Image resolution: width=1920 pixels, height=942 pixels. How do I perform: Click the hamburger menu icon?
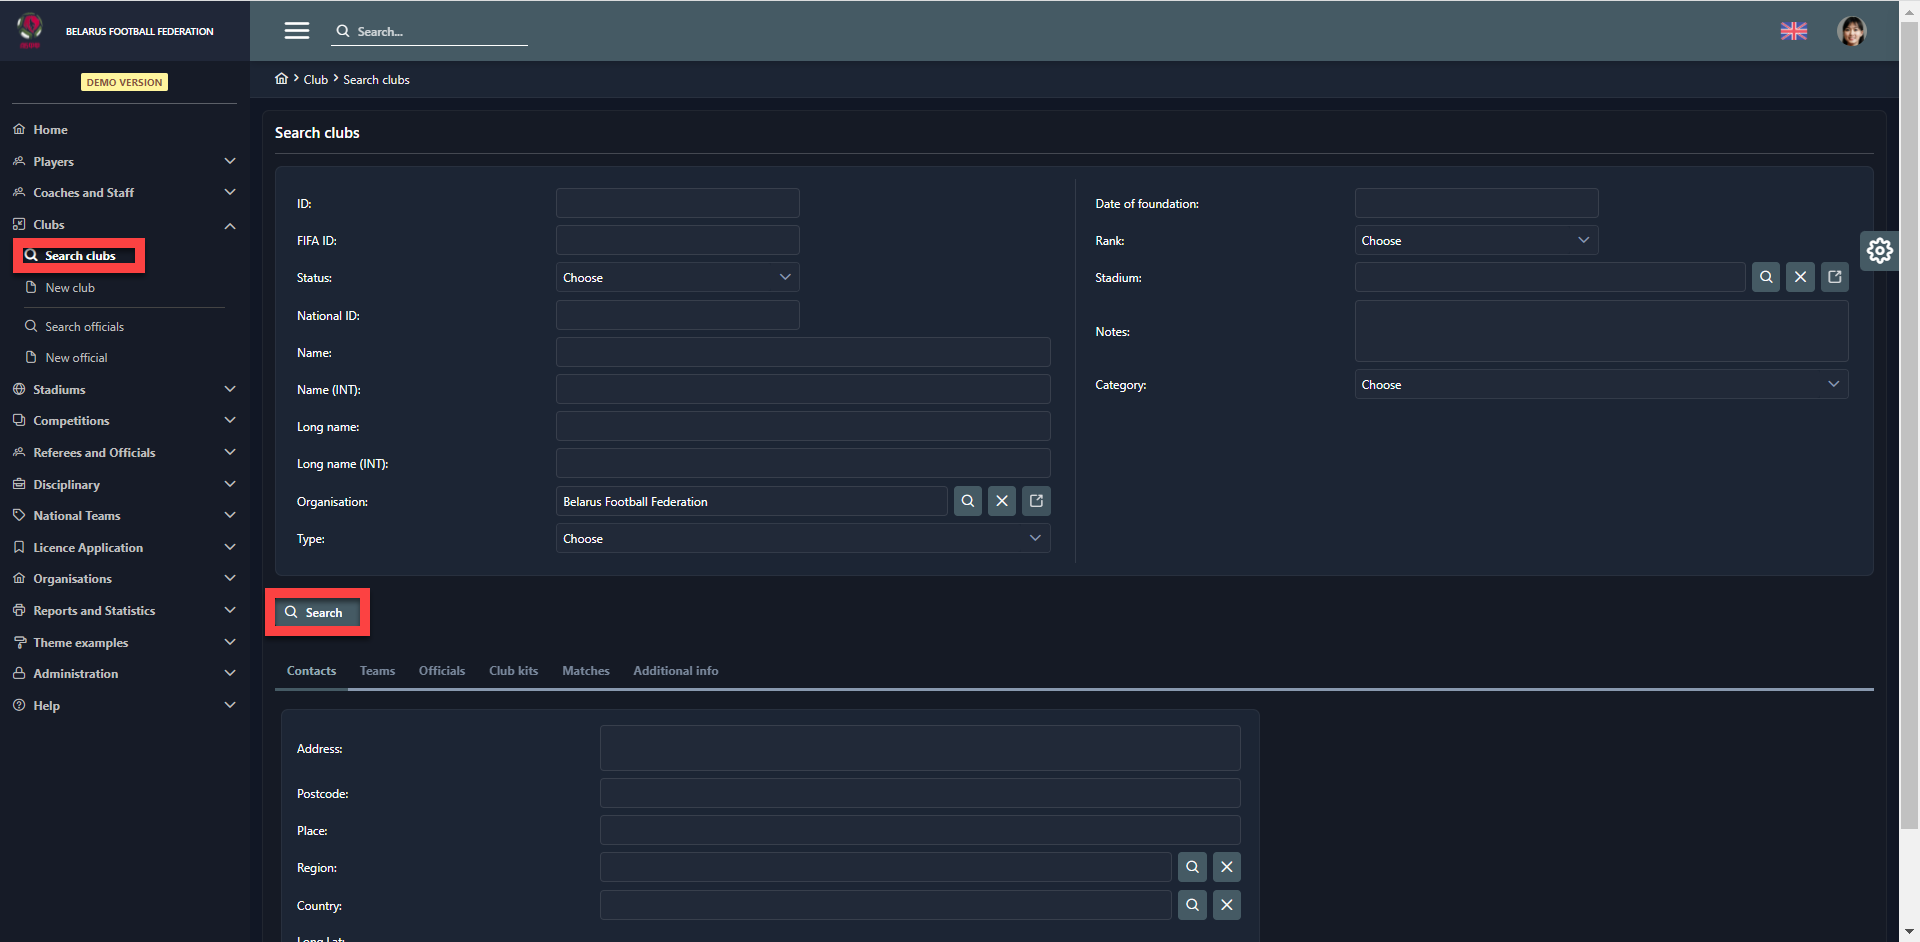coord(296,31)
